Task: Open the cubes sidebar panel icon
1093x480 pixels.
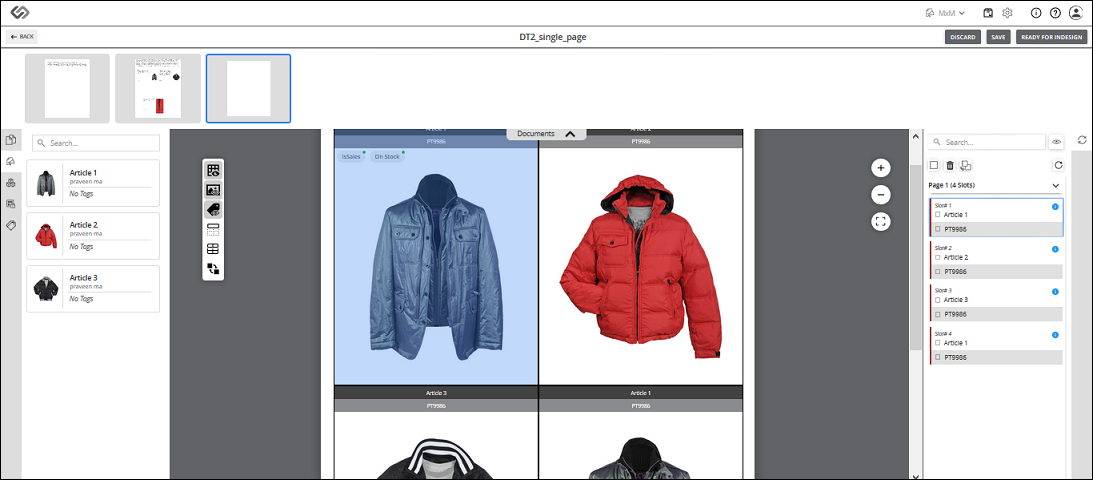Action: (x=10, y=183)
